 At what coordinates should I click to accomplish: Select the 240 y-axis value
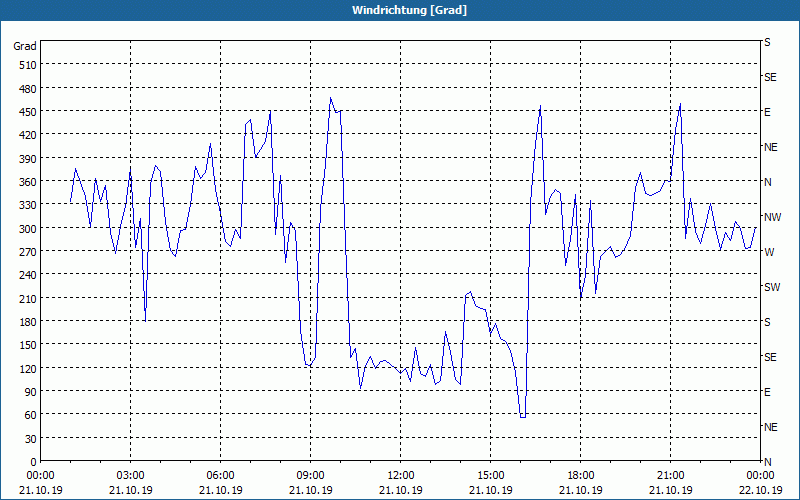[x=28, y=275]
